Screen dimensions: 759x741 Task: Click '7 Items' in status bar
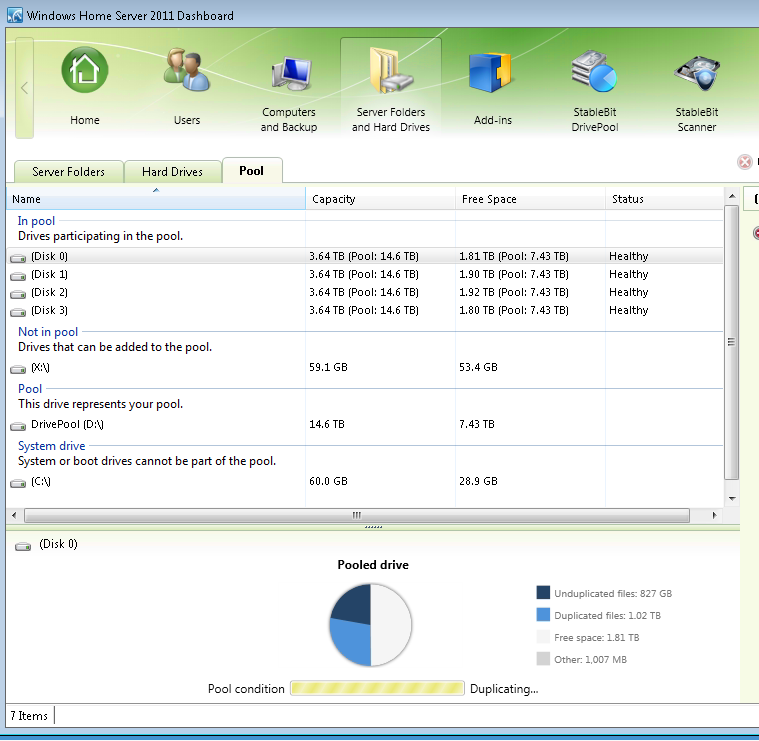click(29, 715)
